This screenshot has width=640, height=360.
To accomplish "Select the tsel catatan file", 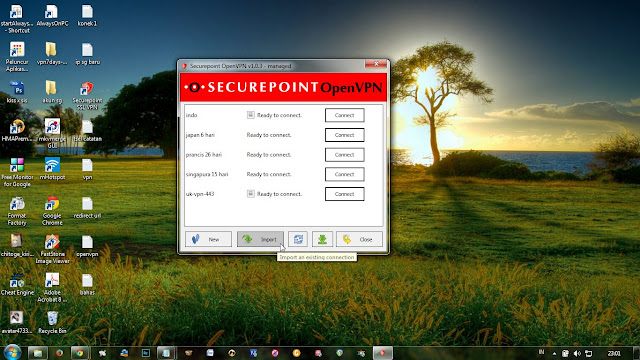I will [x=87, y=131].
